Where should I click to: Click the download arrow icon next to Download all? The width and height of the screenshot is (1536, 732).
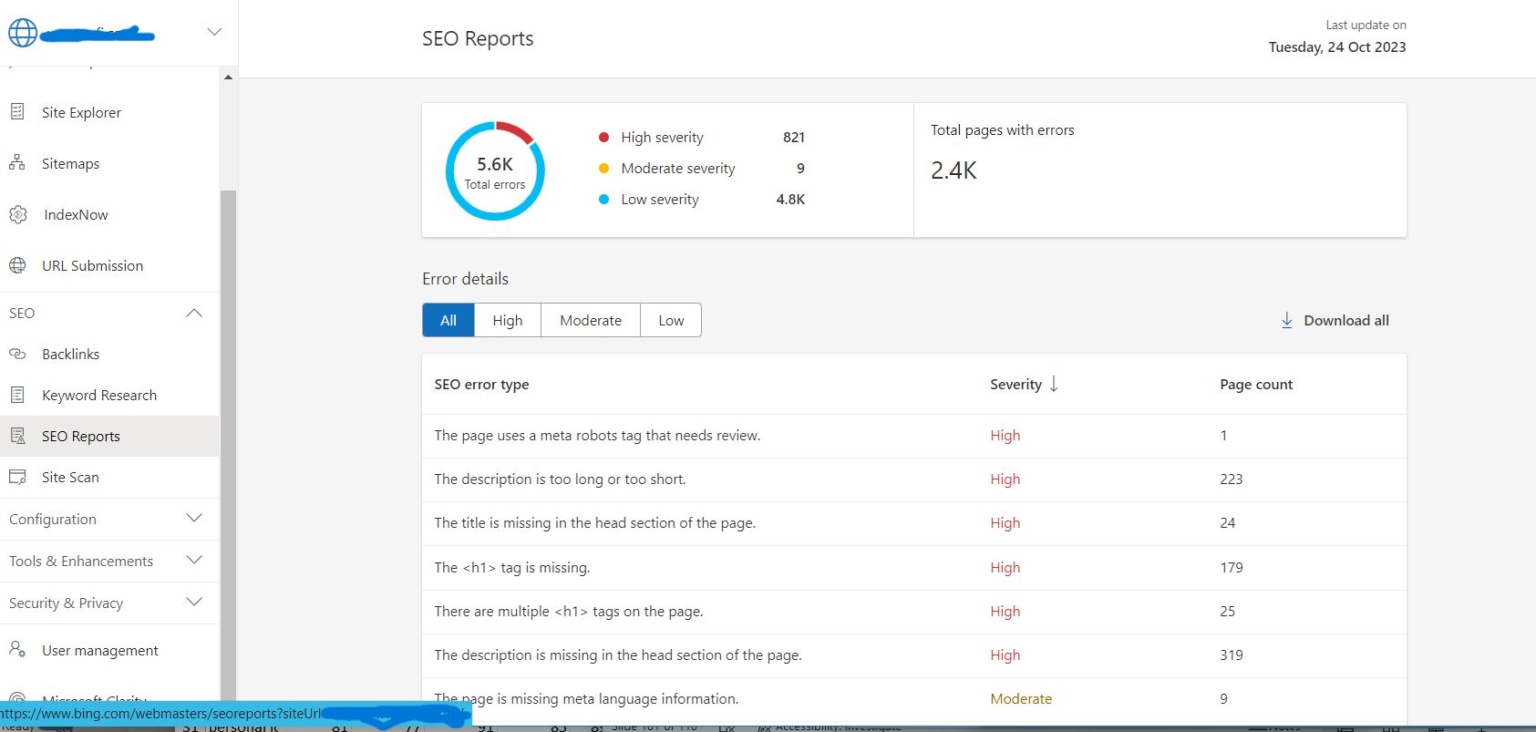tap(1286, 320)
